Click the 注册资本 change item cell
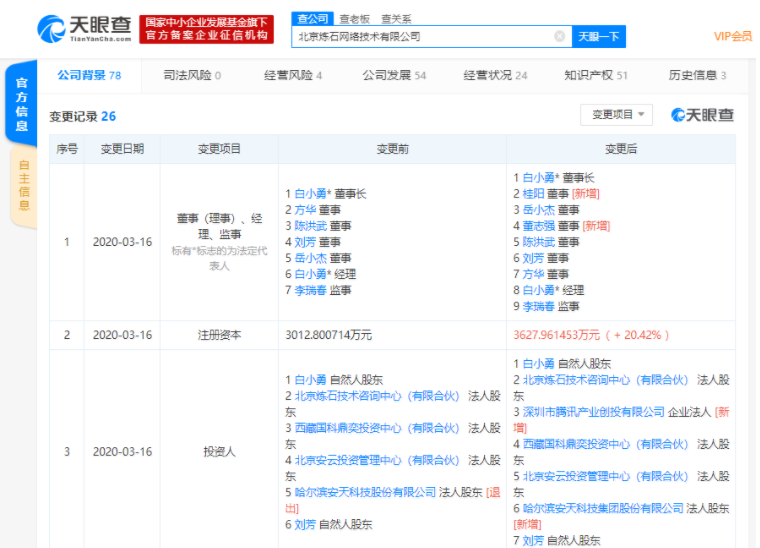This screenshot has width=760, height=548. [x=219, y=335]
